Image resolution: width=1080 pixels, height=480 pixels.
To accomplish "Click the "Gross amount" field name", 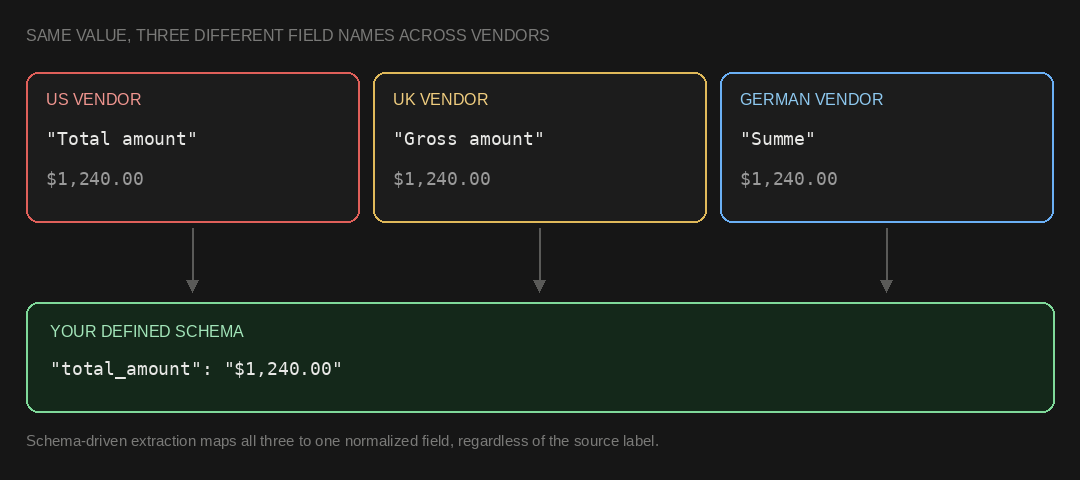I will [x=469, y=139].
